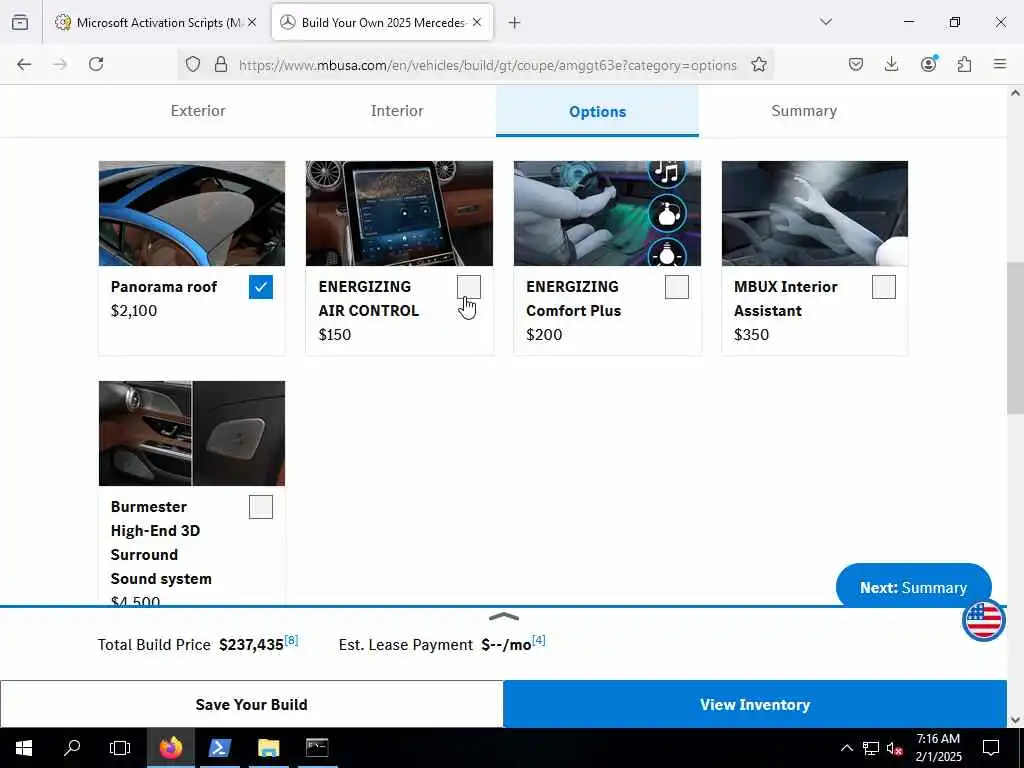Select the Build Your Own Mercedes browser tab
The height and width of the screenshot is (768, 1024).
(382, 22)
